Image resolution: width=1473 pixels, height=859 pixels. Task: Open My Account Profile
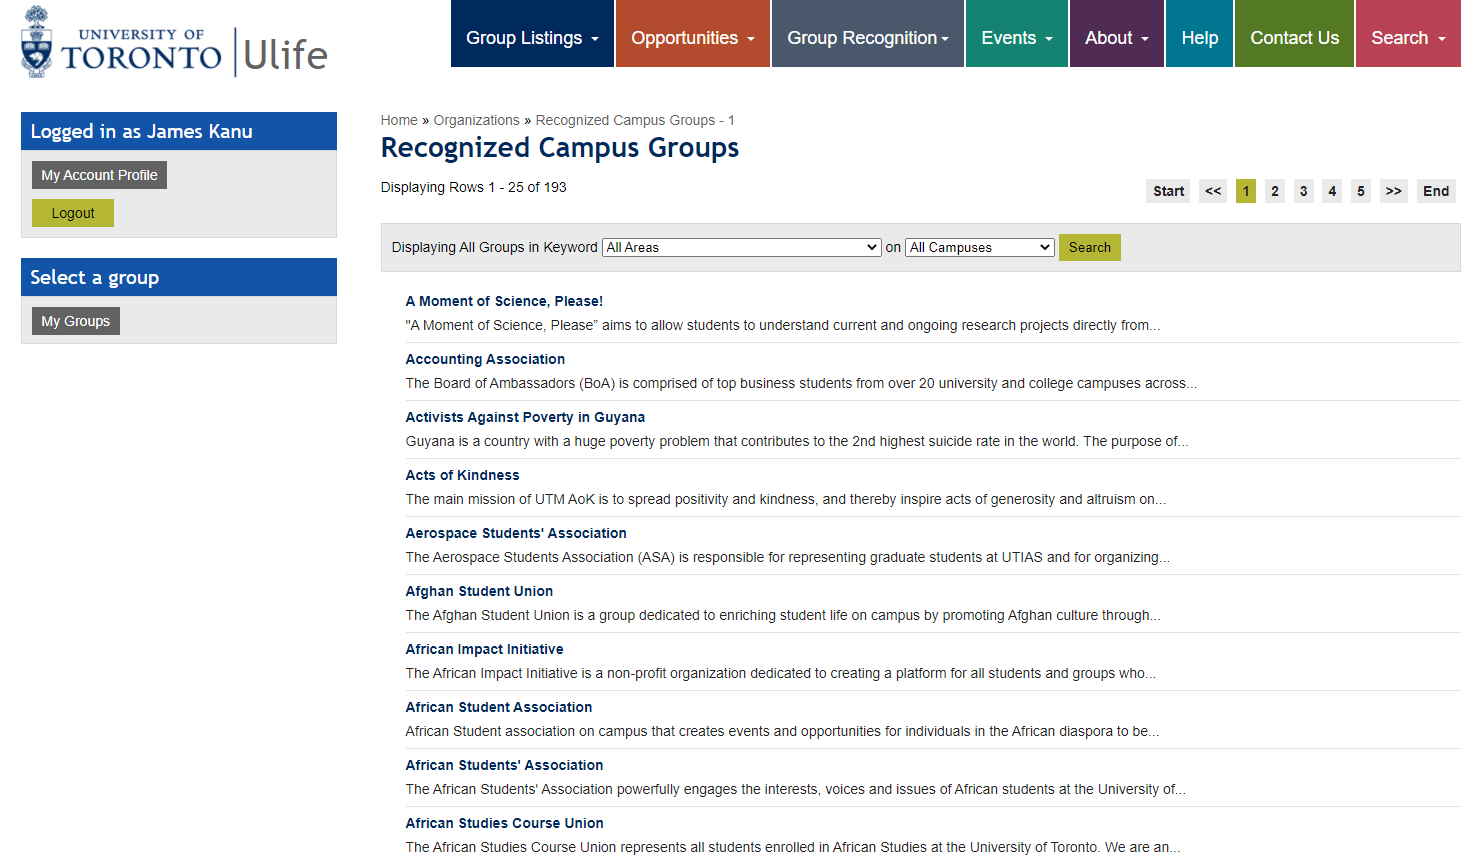pos(99,175)
